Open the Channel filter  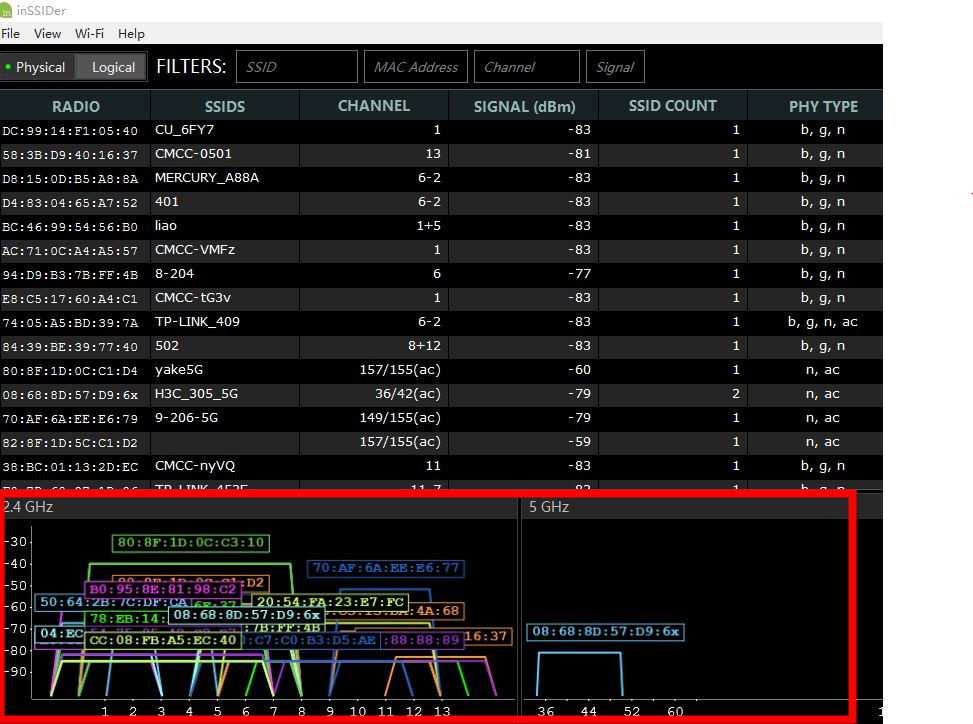pyautogui.click(x=526, y=67)
